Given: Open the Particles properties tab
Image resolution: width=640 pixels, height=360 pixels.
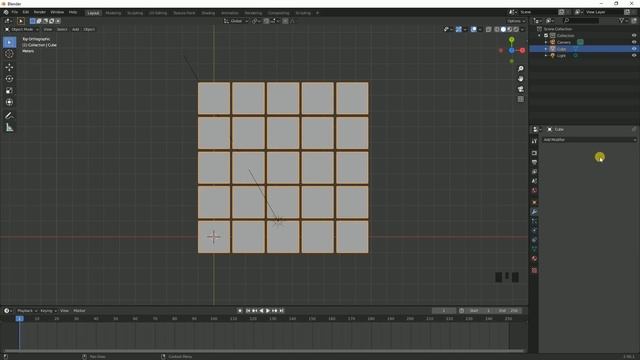Looking at the screenshot, I should [534, 221].
